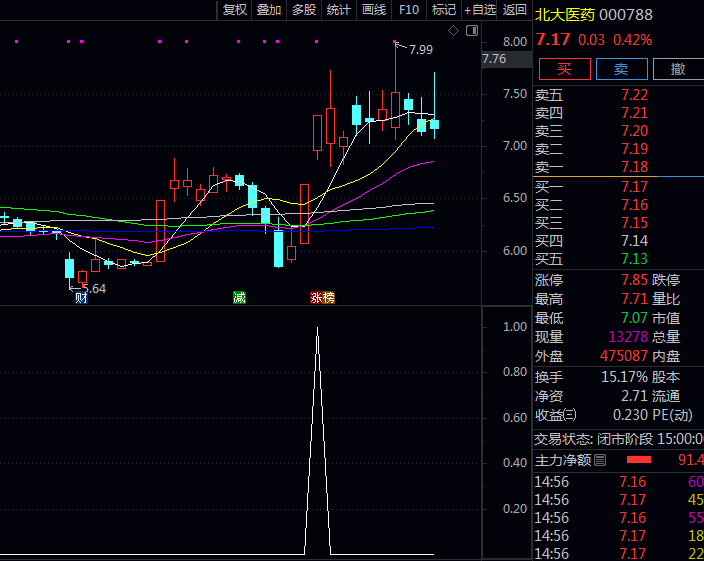Add stock via +自选 watchlist button

pos(479,10)
